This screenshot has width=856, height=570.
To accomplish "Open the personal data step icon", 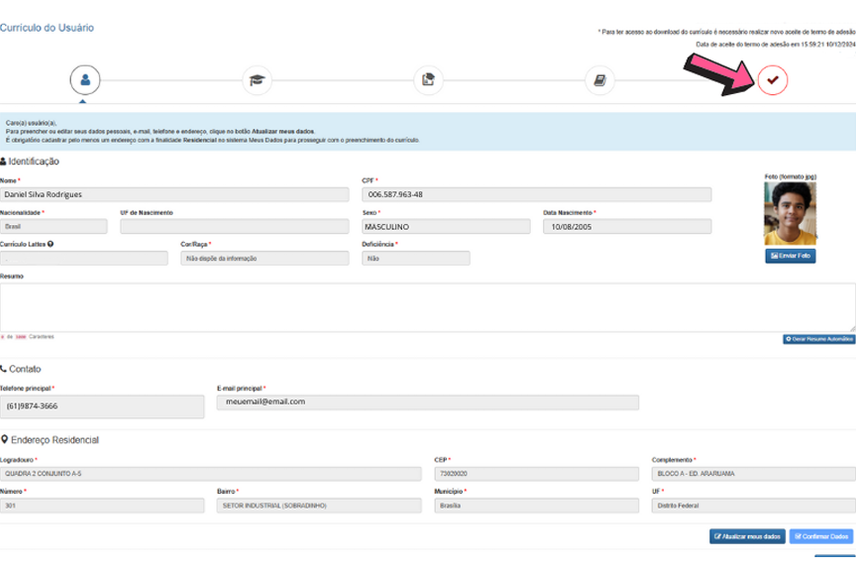I will point(85,80).
